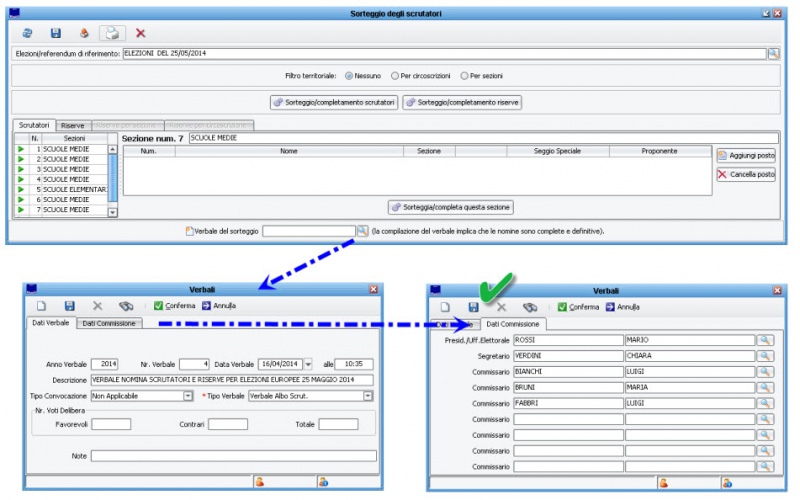Image resolution: width=800 pixels, height=500 pixels.
Task: Open lookup for Elezioni/referendum di riferimento field
Action: [773, 53]
